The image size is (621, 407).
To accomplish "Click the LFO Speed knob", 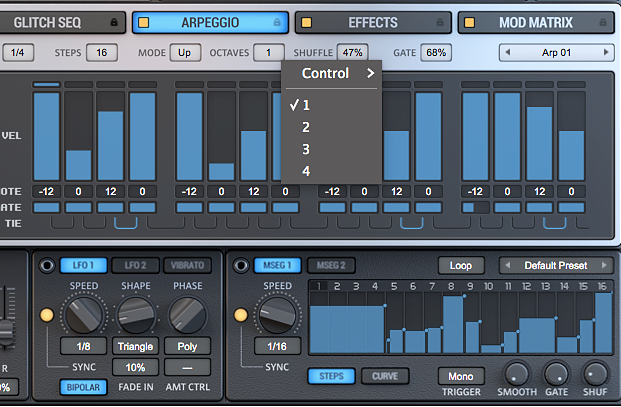I will [x=84, y=315].
